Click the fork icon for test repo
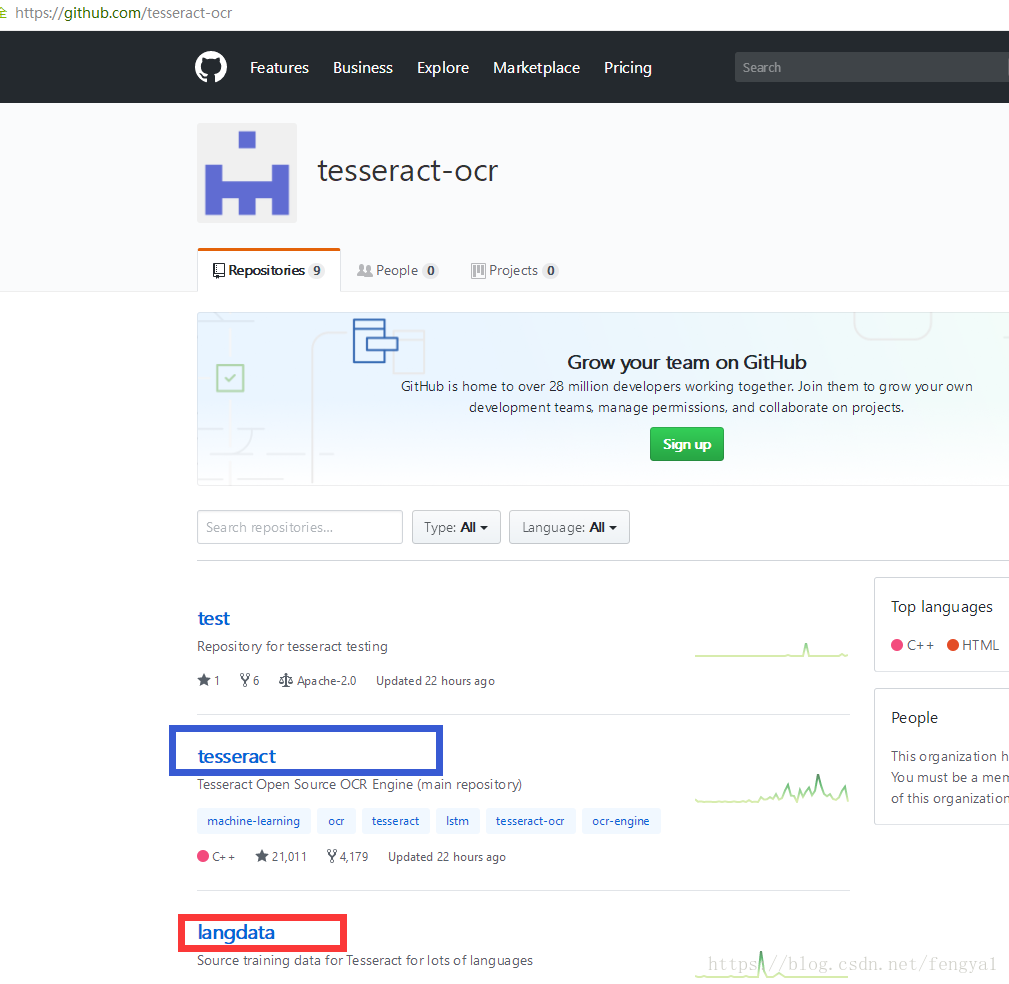Viewport: 1009px width, 984px height. 245,680
